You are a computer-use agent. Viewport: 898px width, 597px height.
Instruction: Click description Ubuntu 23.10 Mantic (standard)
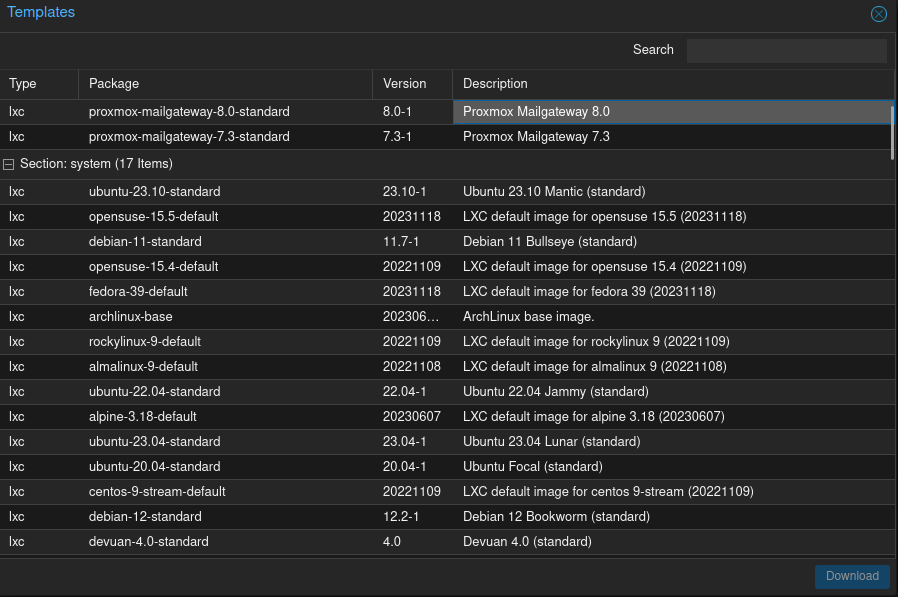(554, 192)
